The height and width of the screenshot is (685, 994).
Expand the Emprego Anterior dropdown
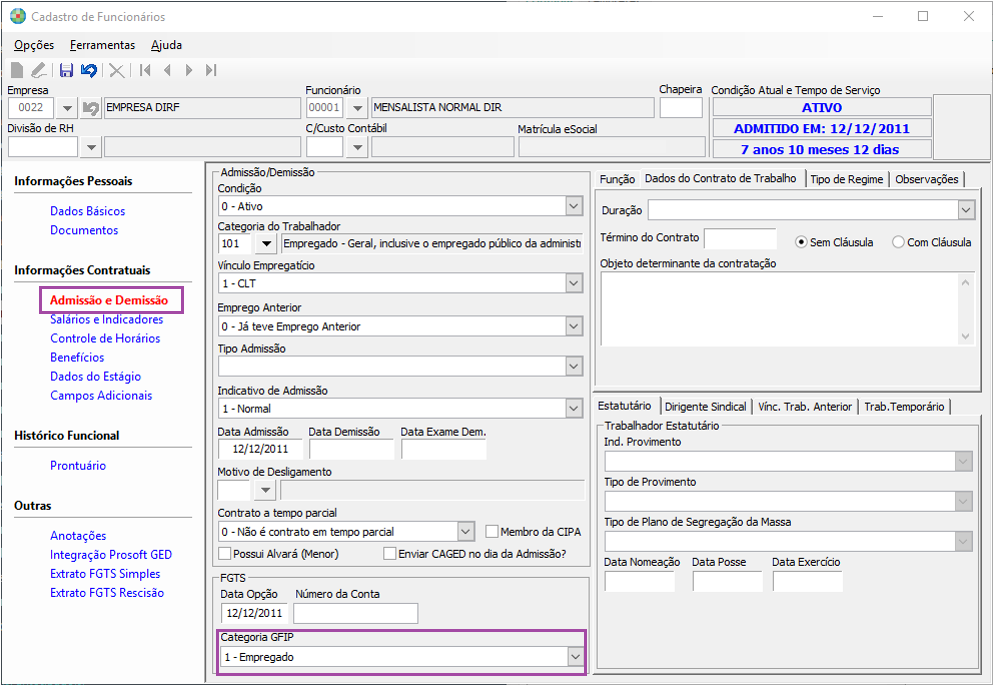click(x=574, y=326)
